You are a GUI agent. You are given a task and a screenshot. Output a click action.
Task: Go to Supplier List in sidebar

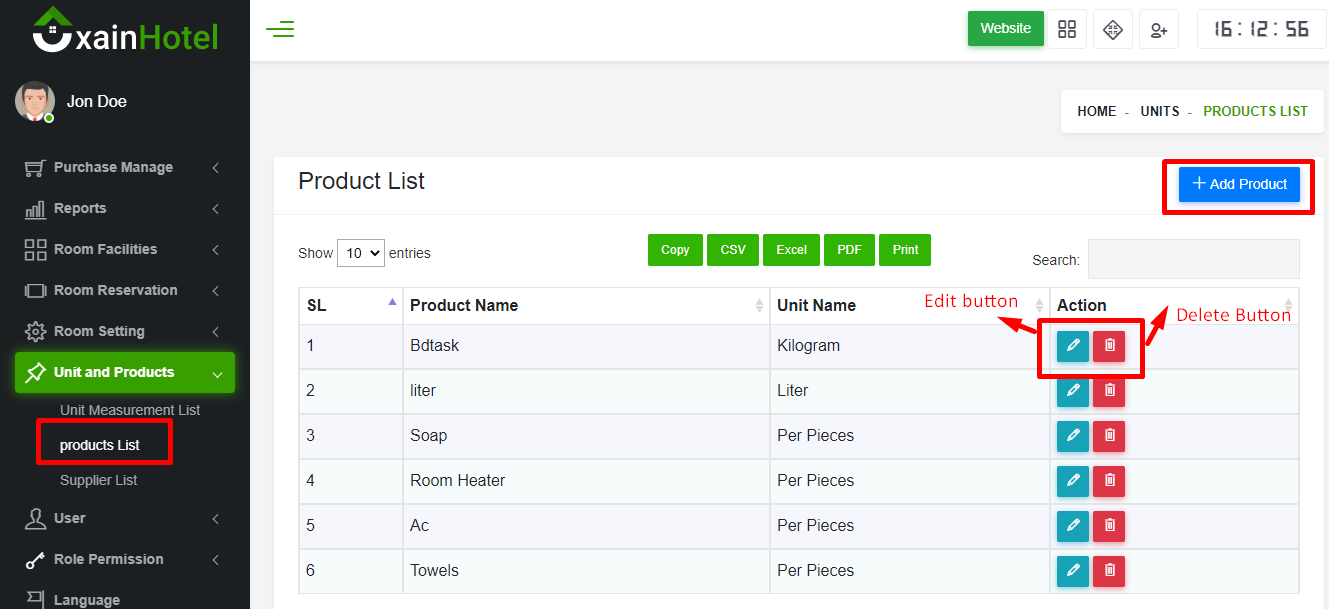coord(99,480)
